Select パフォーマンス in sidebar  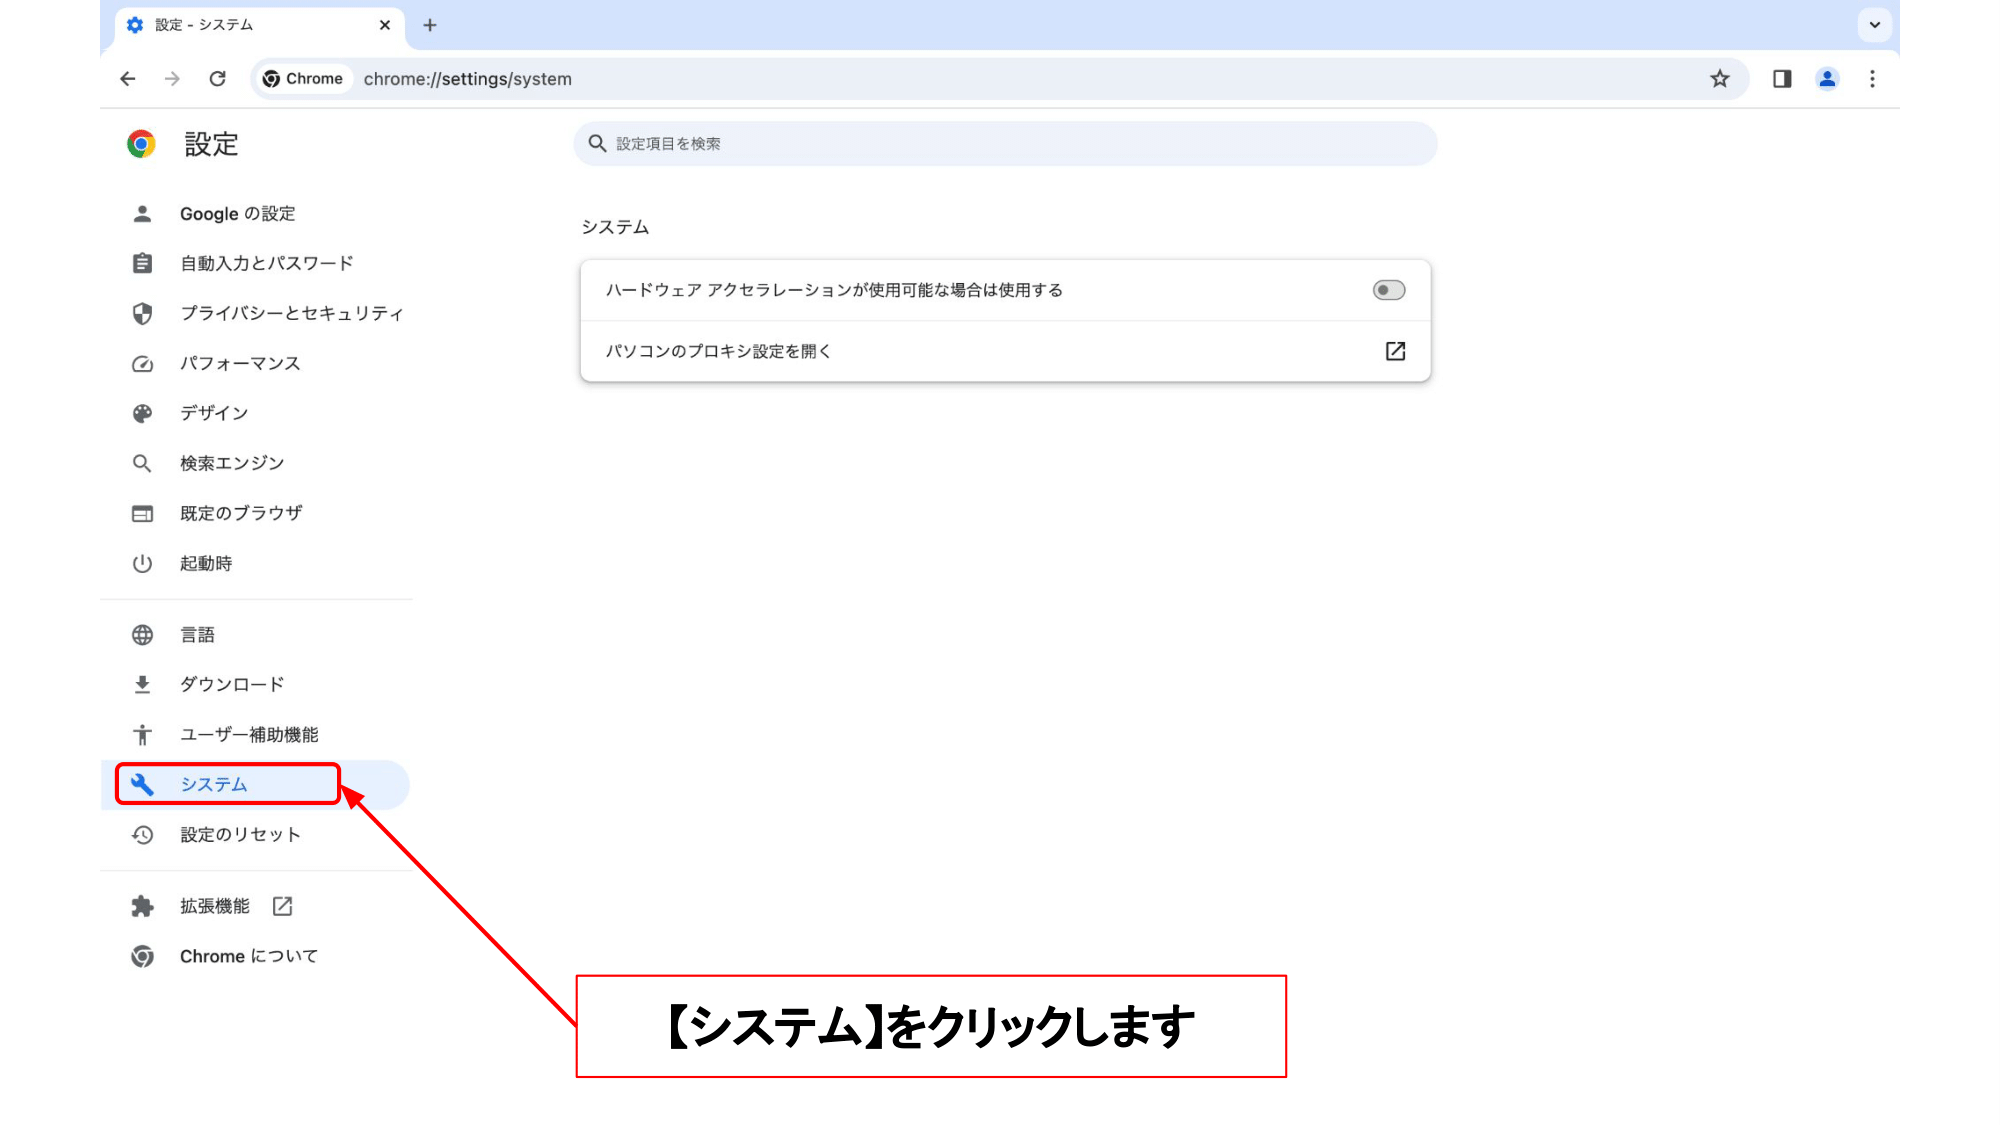[240, 364]
